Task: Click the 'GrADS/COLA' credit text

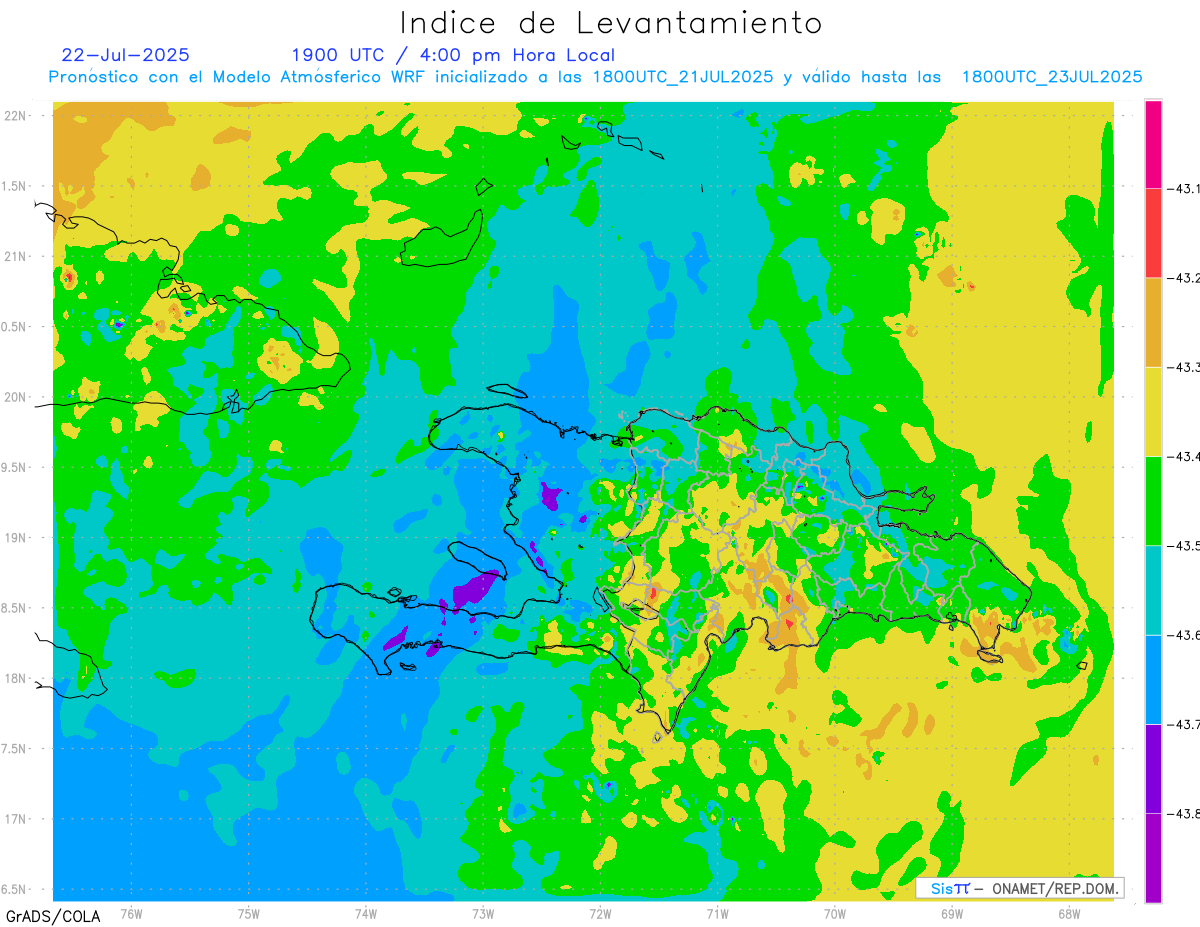Action: tap(53, 916)
